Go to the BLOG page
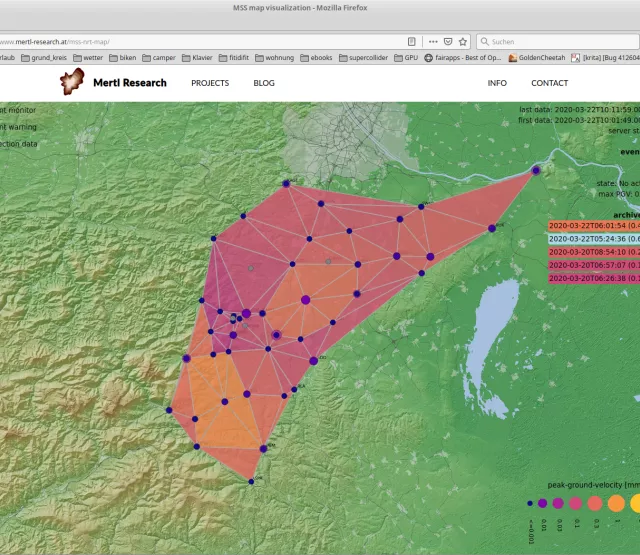 pos(264,83)
